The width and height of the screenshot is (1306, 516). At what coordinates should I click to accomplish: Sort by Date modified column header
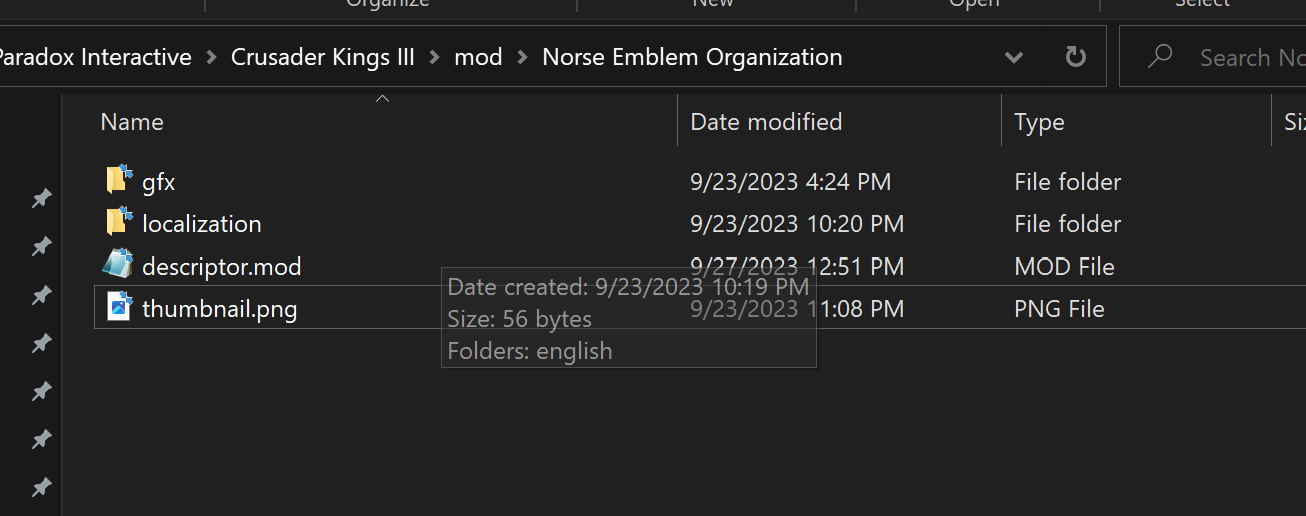tap(766, 122)
